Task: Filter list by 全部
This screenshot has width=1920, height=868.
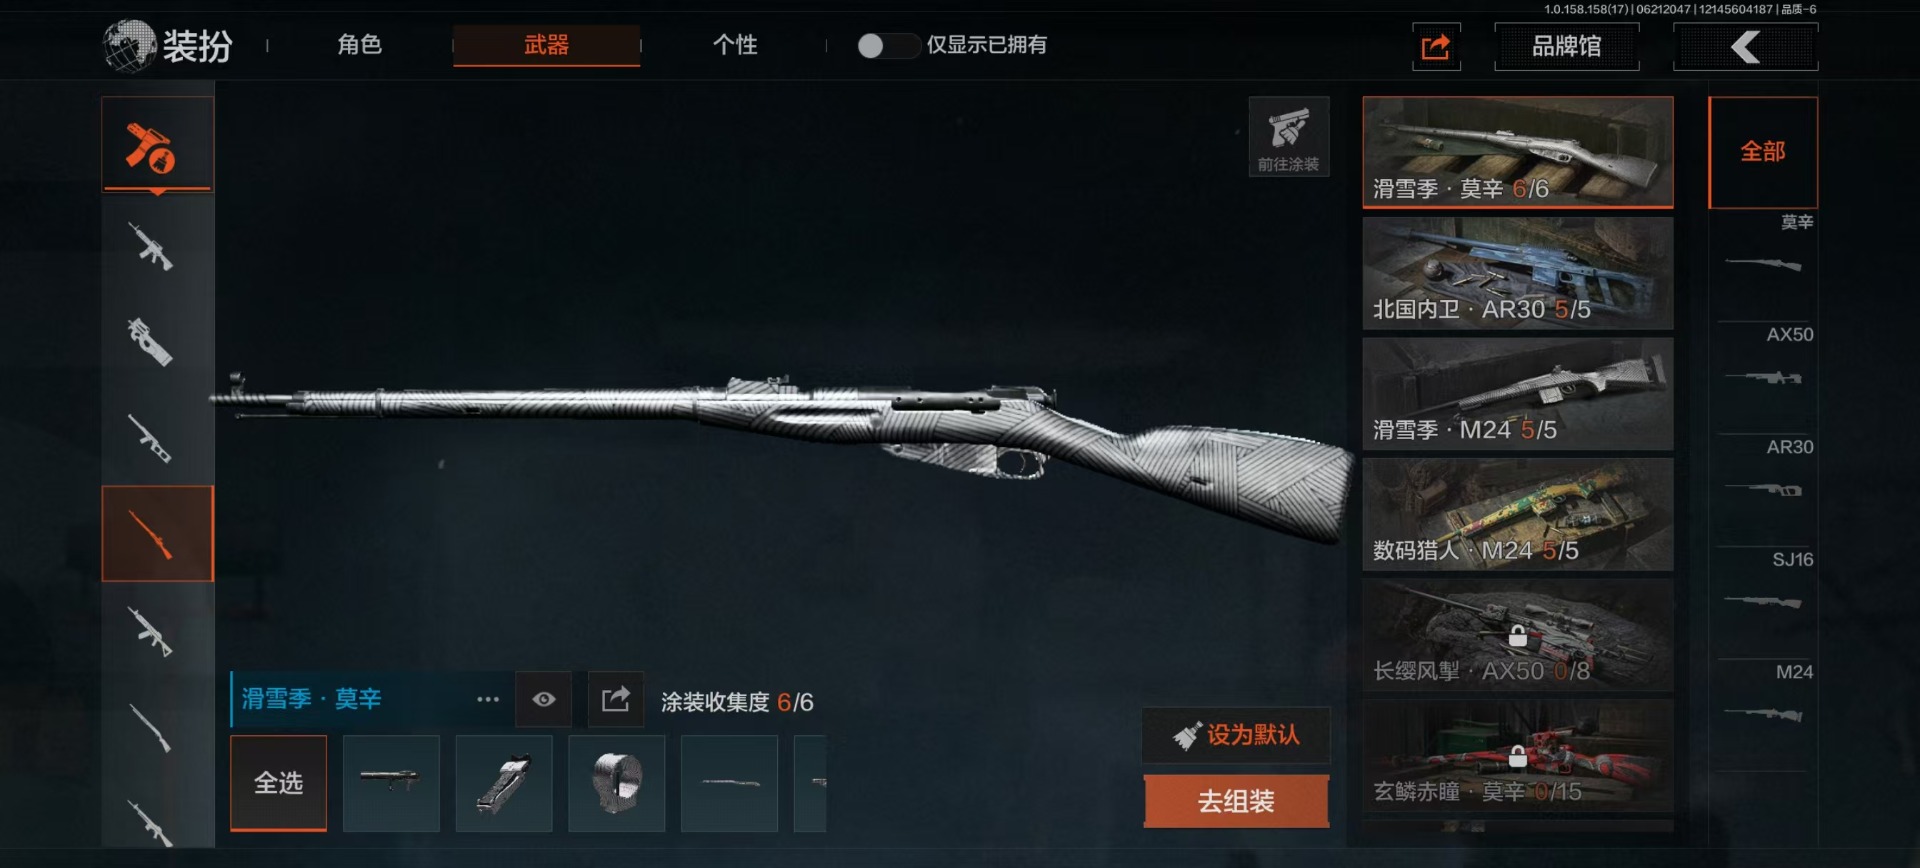Action: point(1763,152)
